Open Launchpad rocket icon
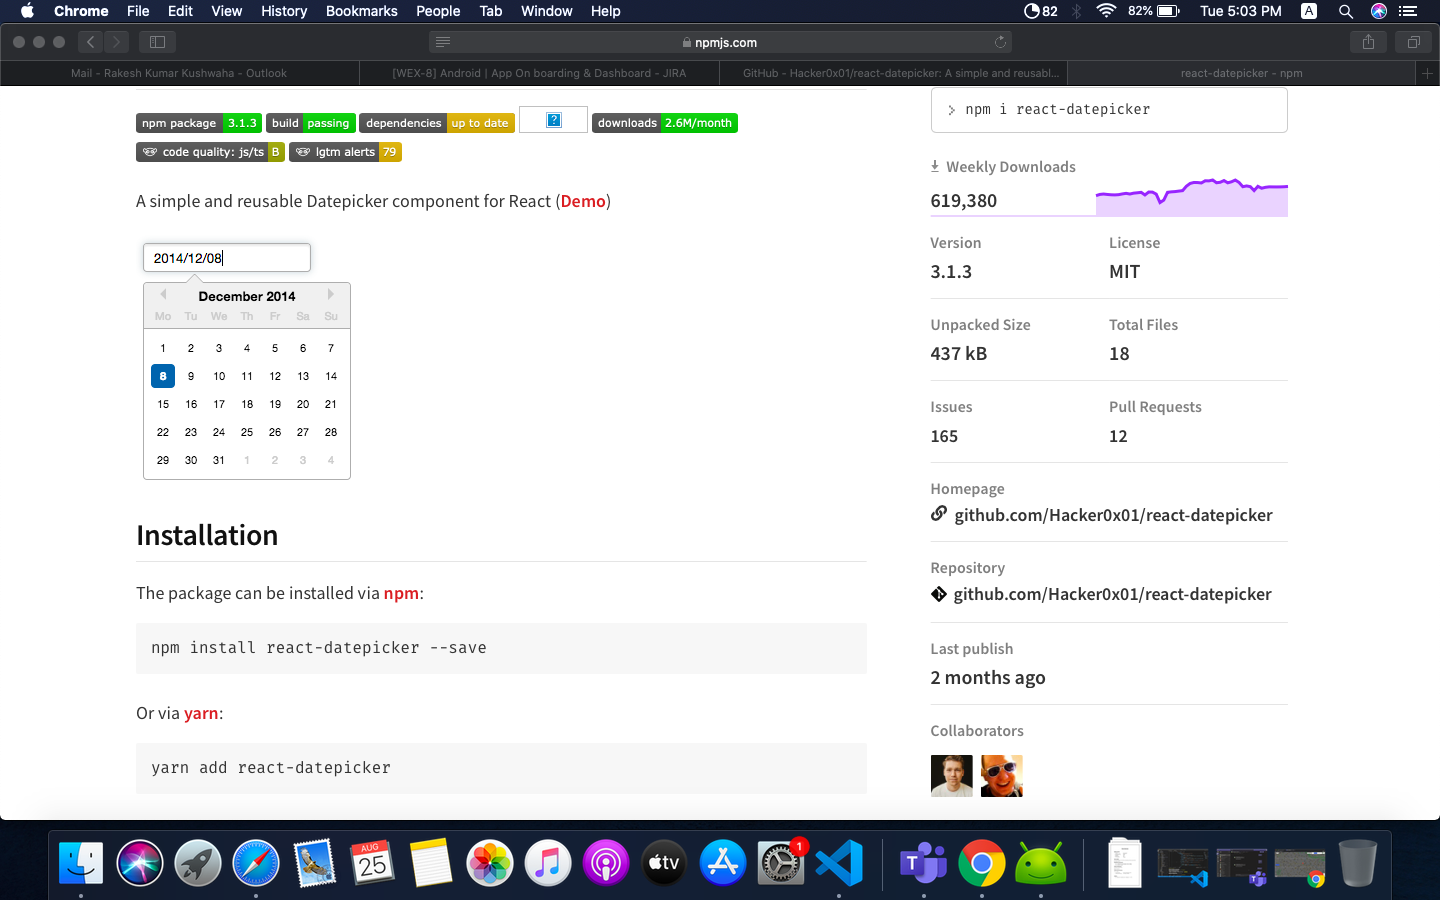The width and height of the screenshot is (1440, 900). (x=198, y=862)
